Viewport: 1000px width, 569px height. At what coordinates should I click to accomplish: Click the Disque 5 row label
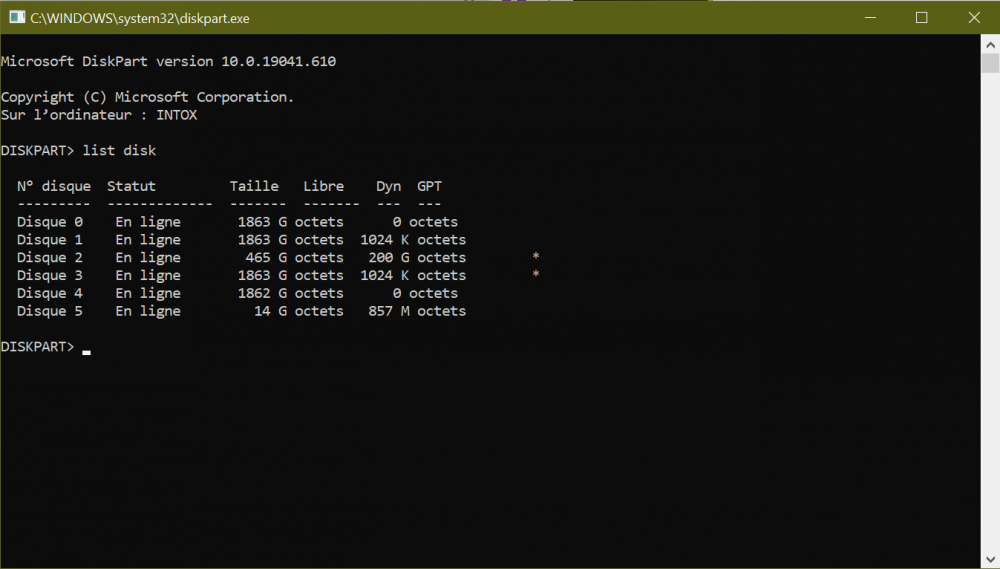click(50, 312)
